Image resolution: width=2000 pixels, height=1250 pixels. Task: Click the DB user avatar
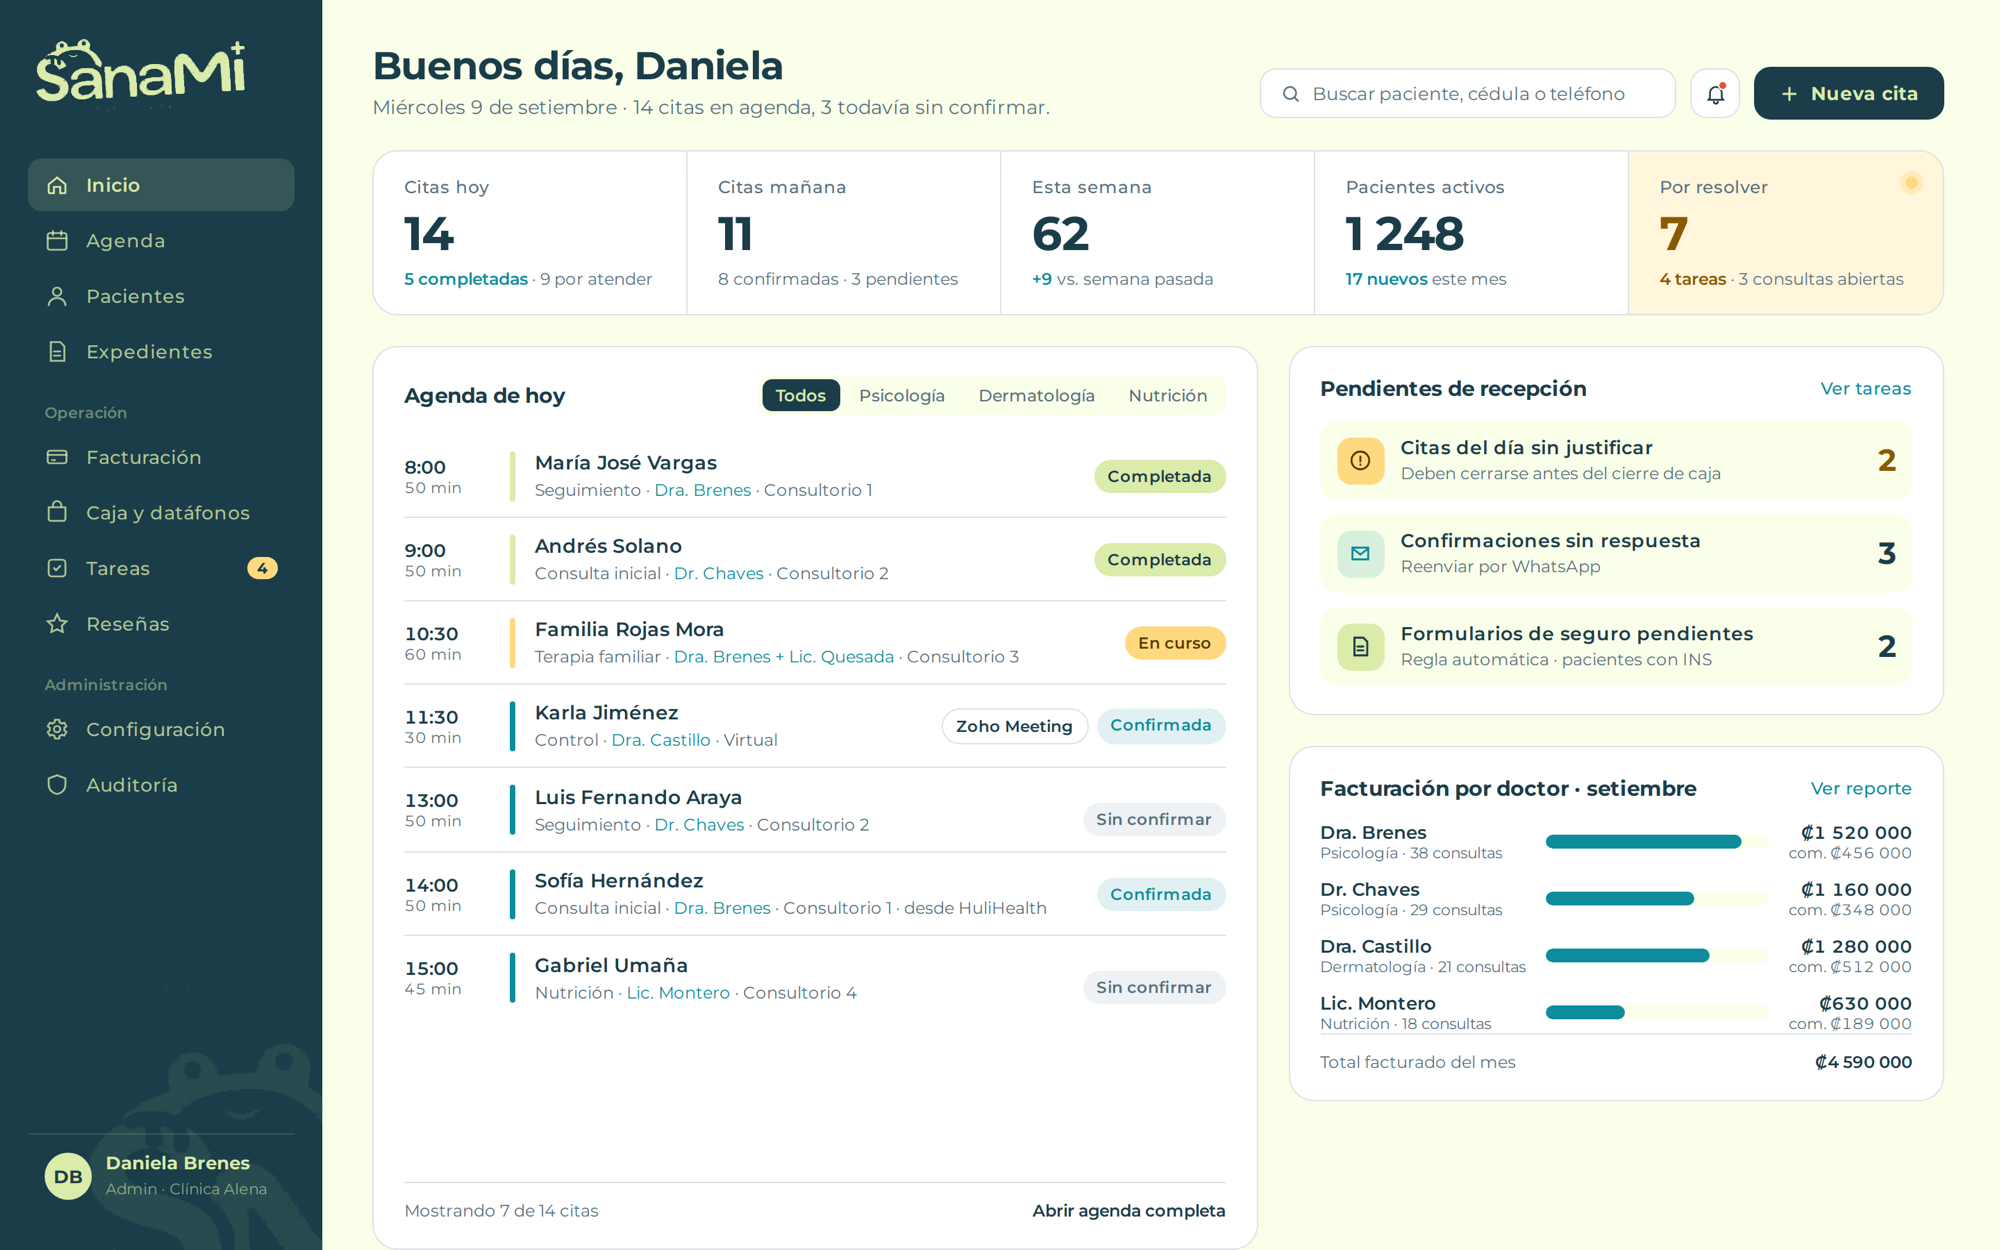click(68, 1176)
